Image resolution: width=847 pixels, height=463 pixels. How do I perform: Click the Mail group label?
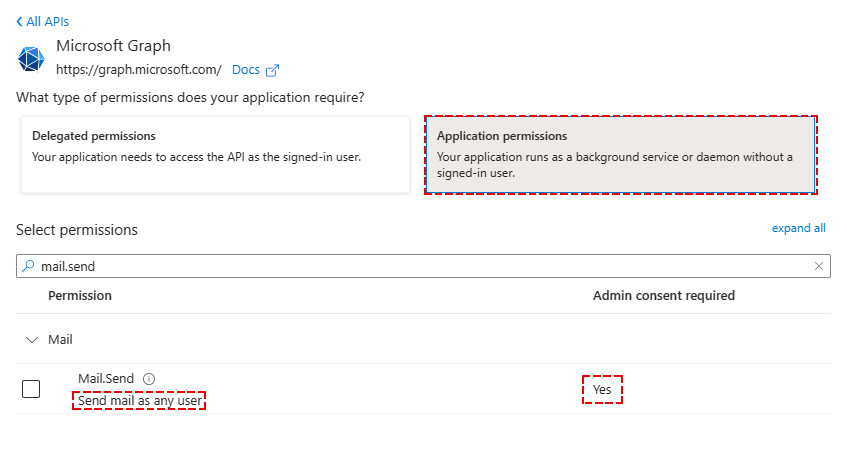60,340
